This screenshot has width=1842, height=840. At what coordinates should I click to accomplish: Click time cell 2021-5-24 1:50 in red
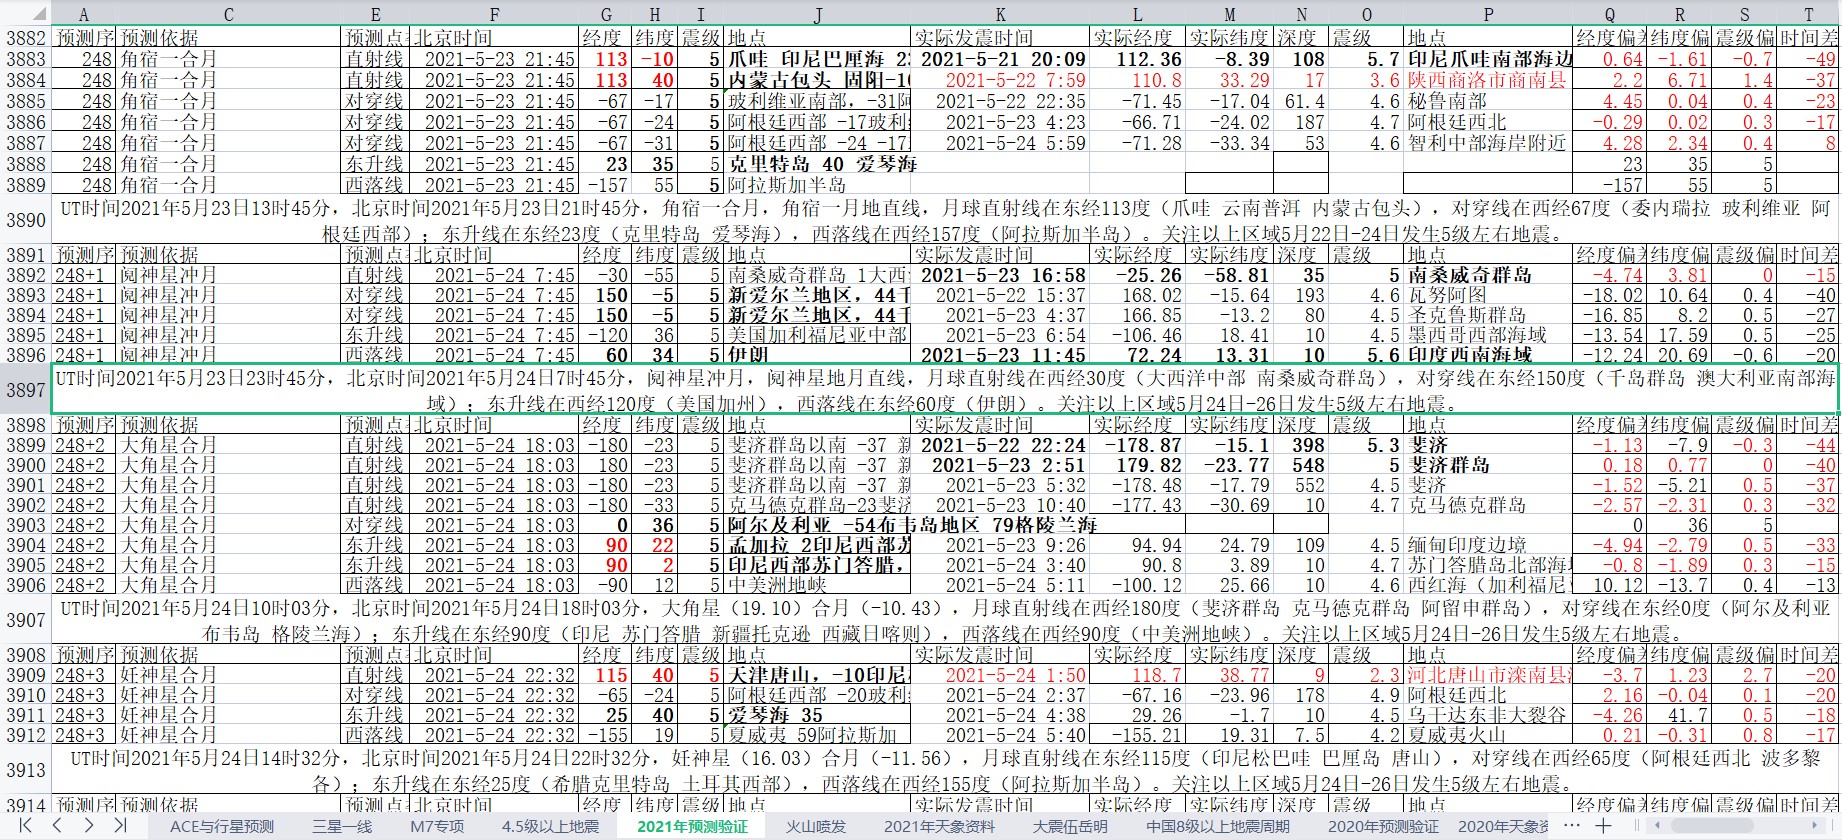(x=1000, y=675)
